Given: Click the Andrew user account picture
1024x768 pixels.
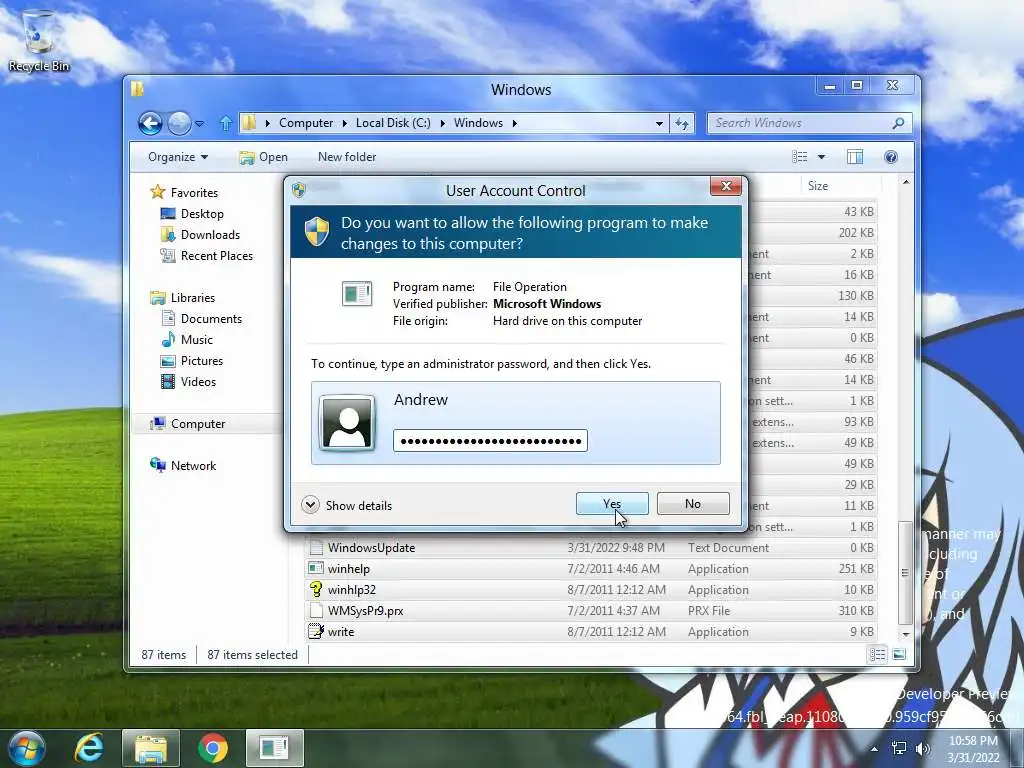Looking at the screenshot, I should (347, 423).
